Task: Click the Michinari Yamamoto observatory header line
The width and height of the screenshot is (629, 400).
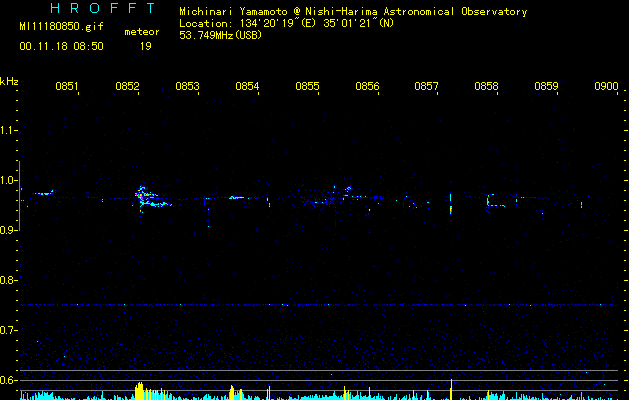Action: coord(353,11)
